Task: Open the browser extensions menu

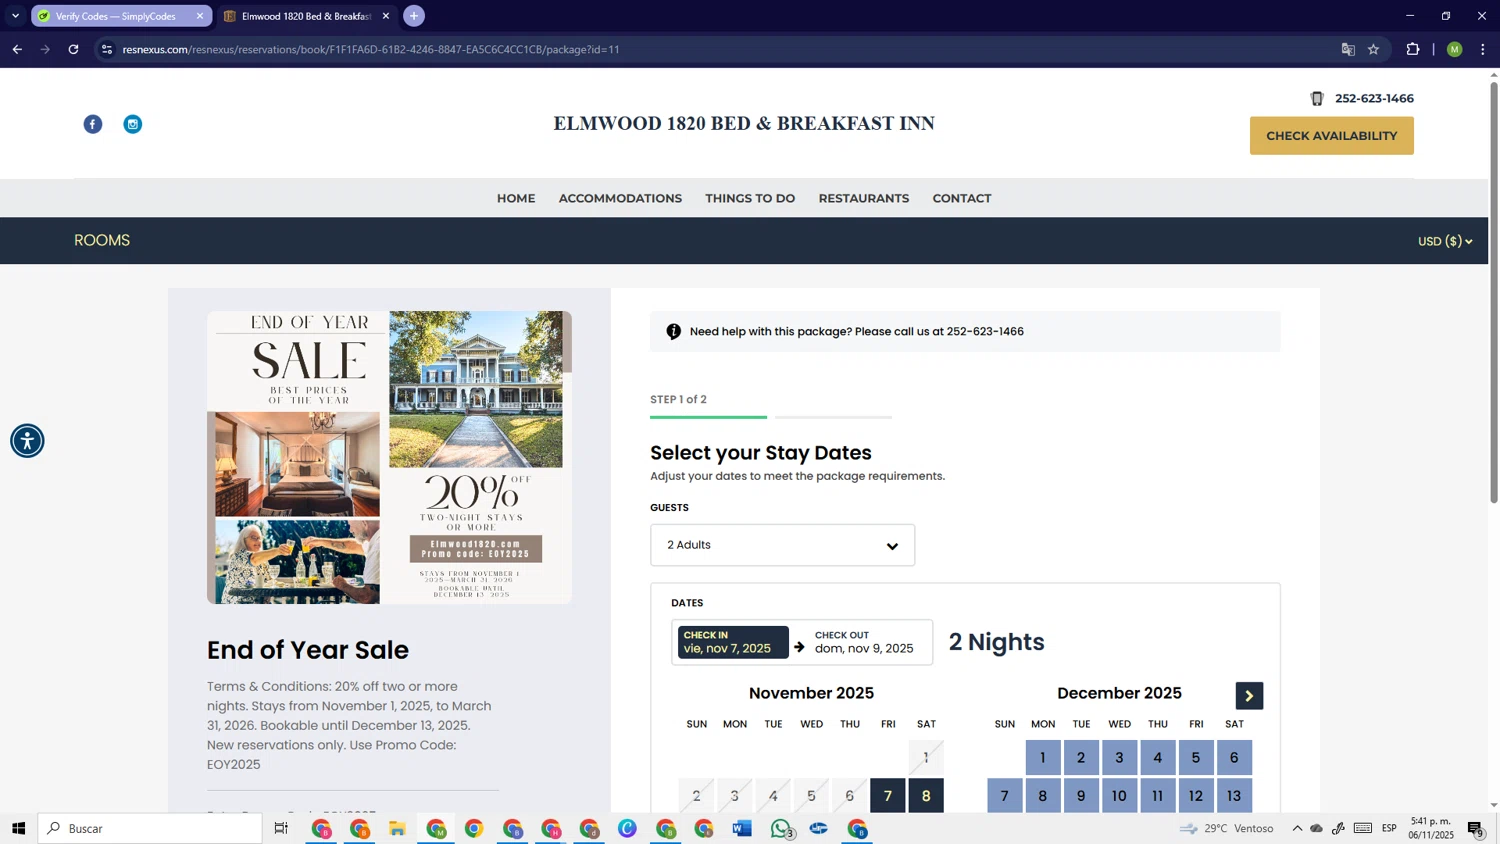Action: [x=1413, y=49]
